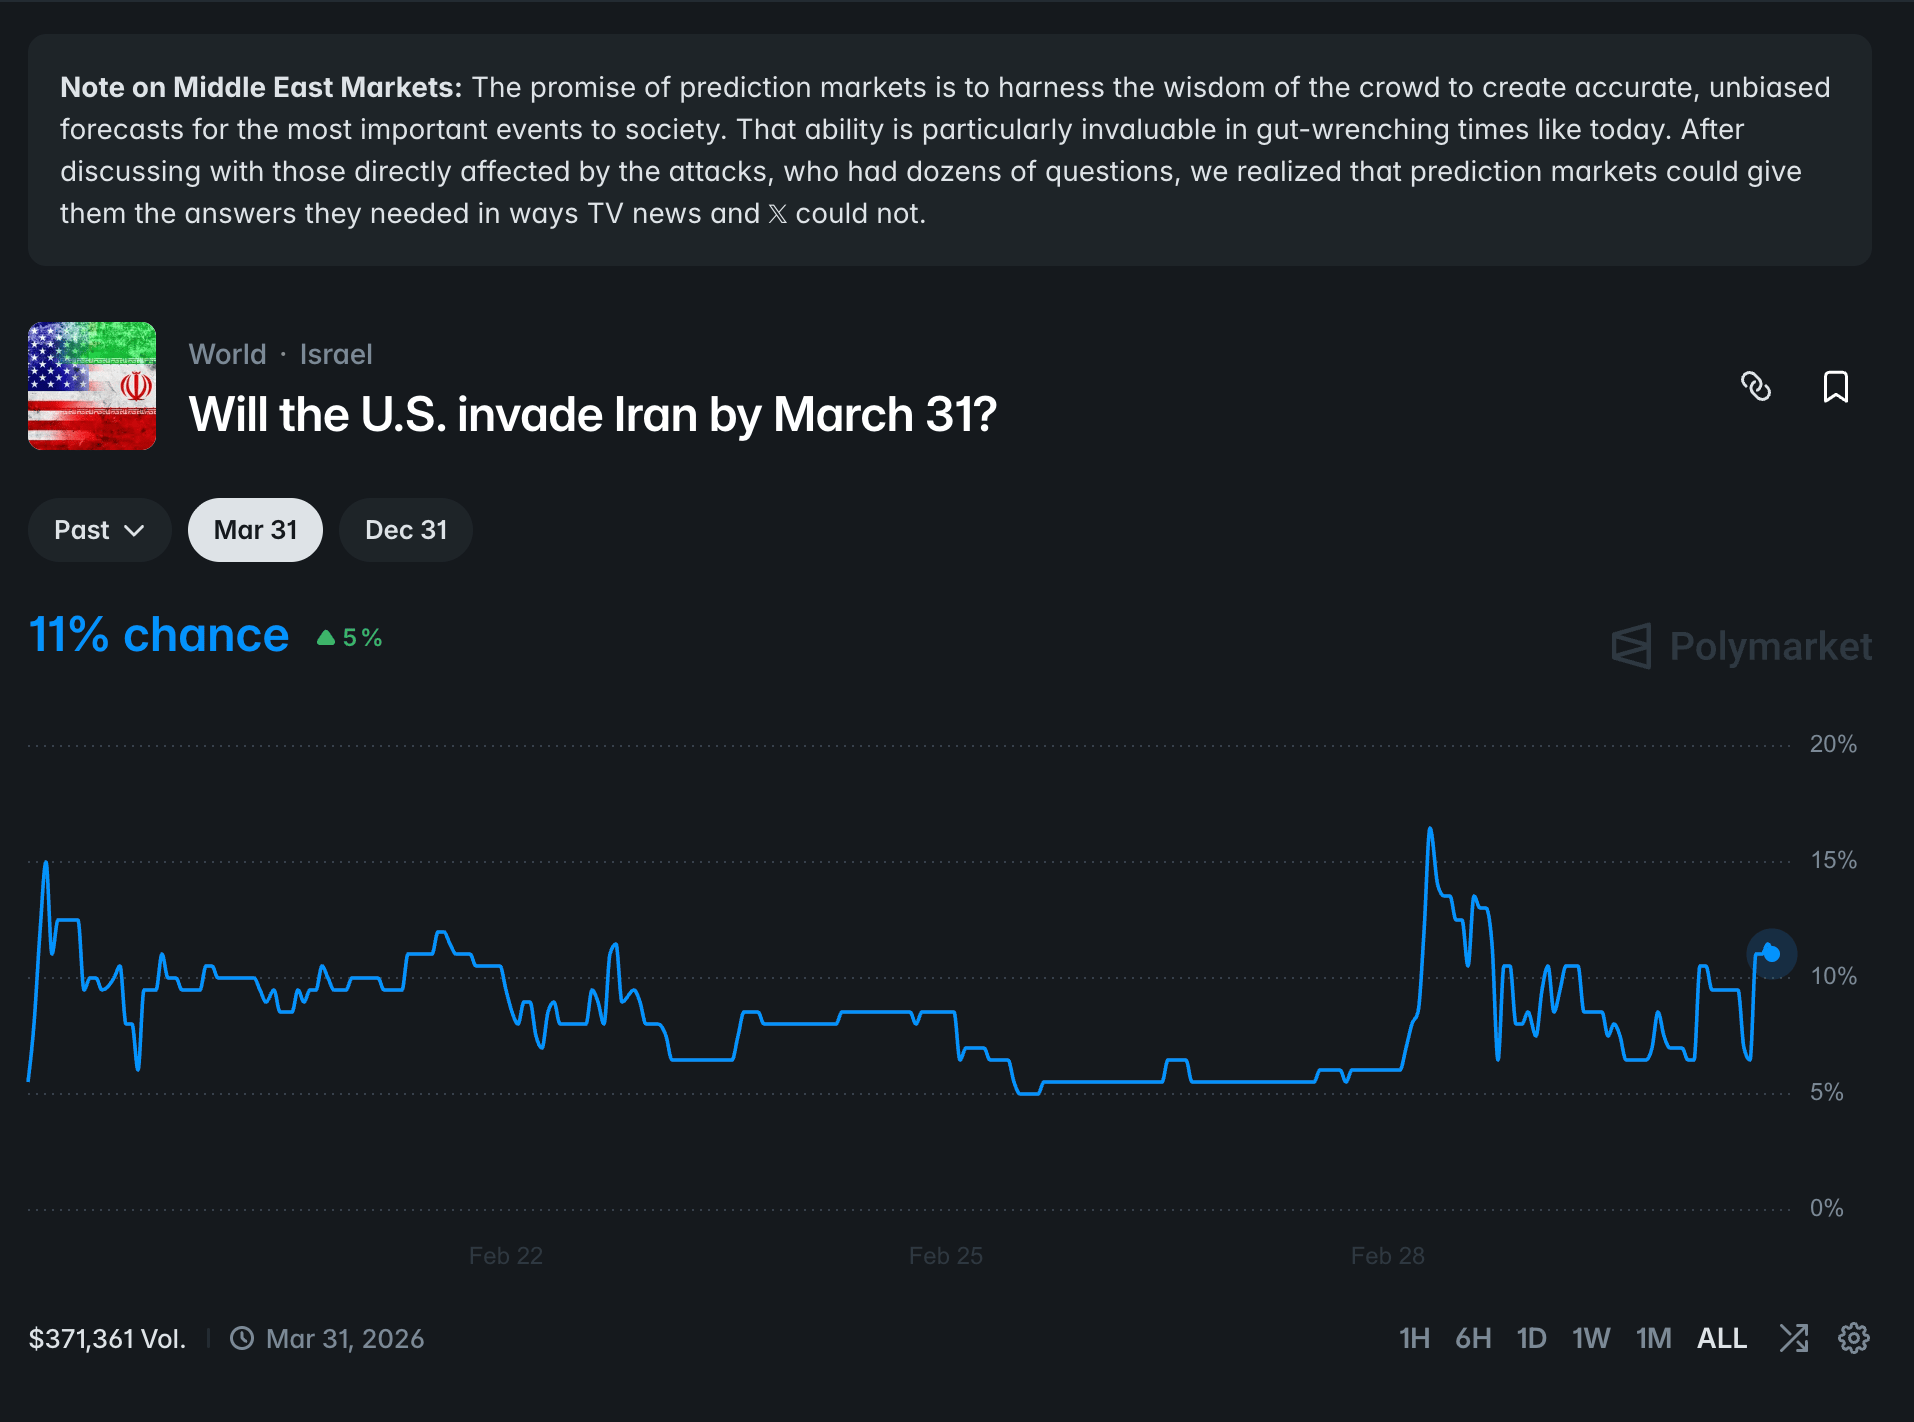Click the clock icon beside Mar 31, 2026
The image size is (1914, 1422).
click(242, 1338)
